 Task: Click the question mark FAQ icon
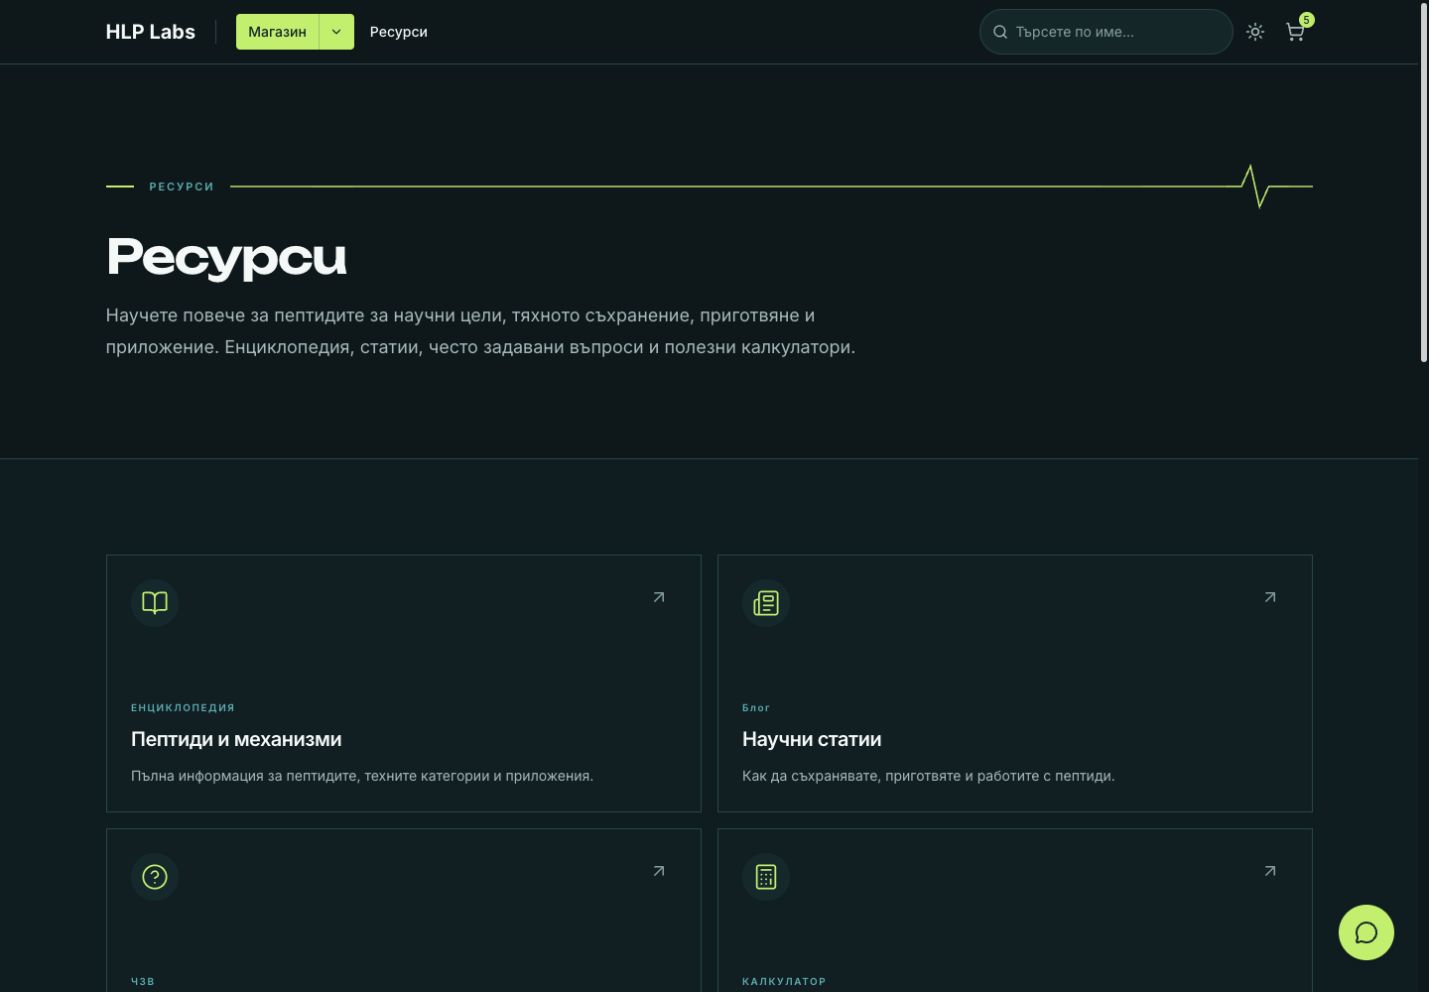coord(155,877)
